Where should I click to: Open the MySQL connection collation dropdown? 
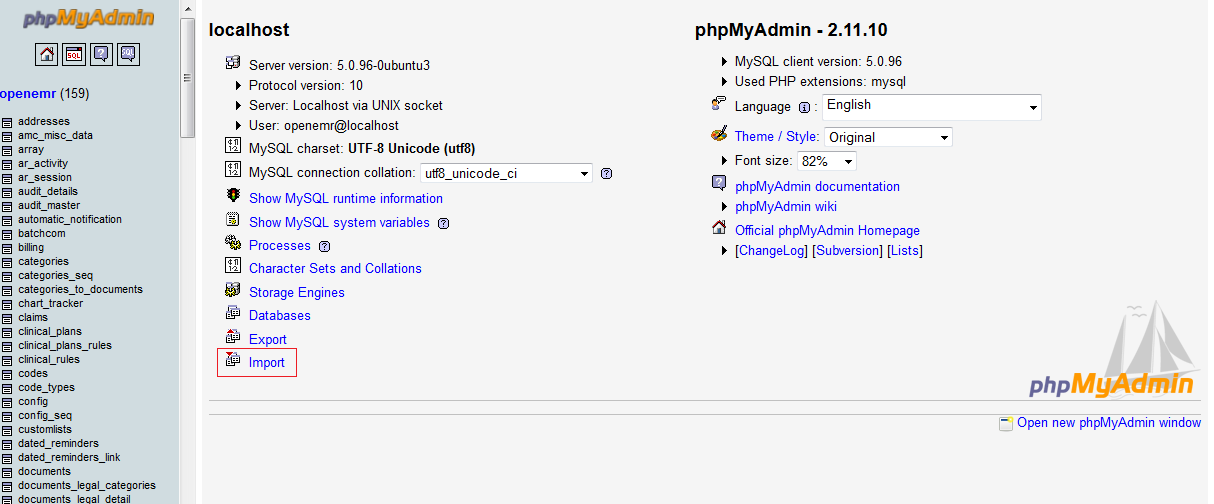pos(506,173)
